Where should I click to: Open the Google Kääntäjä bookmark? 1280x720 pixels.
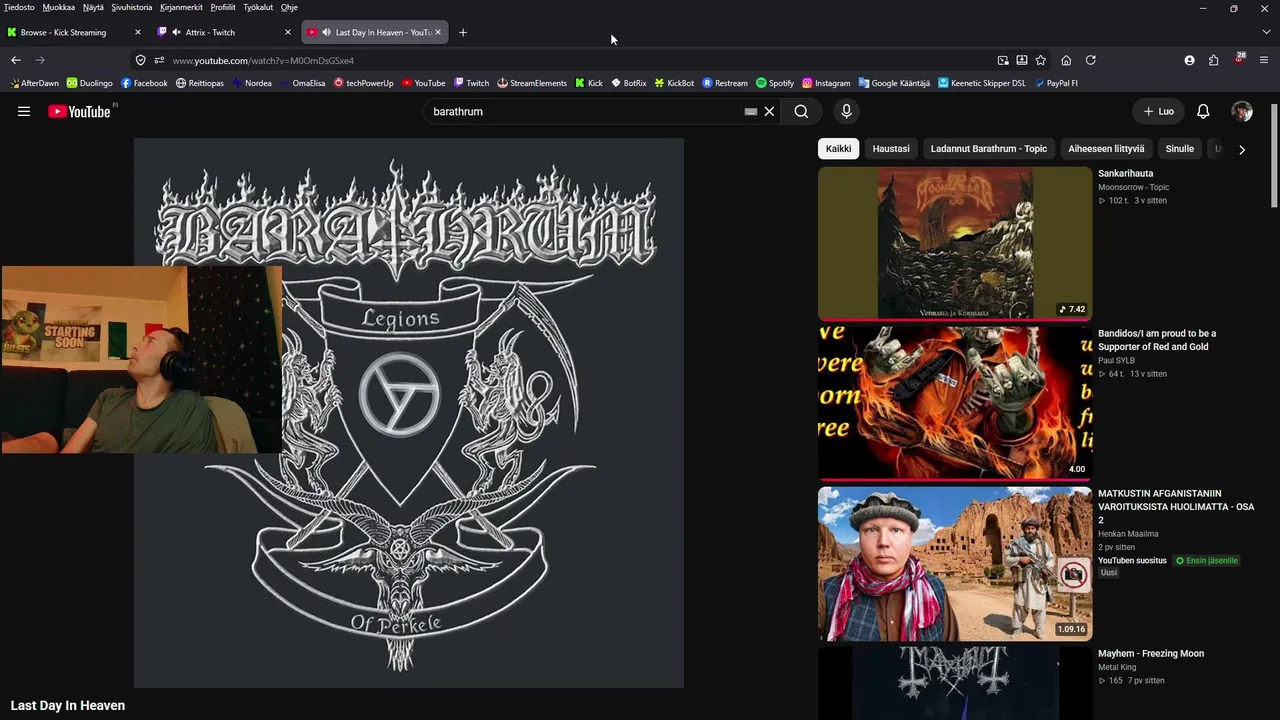(x=894, y=83)
